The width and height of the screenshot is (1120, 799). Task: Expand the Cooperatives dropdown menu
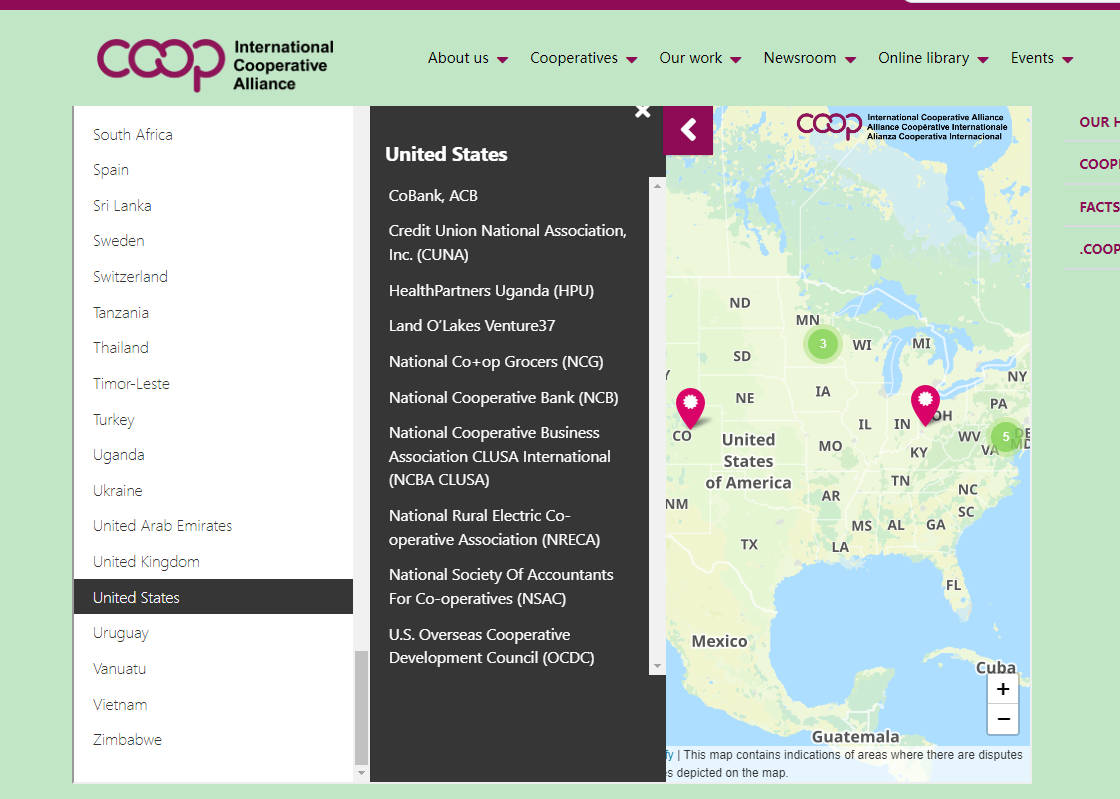click(x=583, y=58)
